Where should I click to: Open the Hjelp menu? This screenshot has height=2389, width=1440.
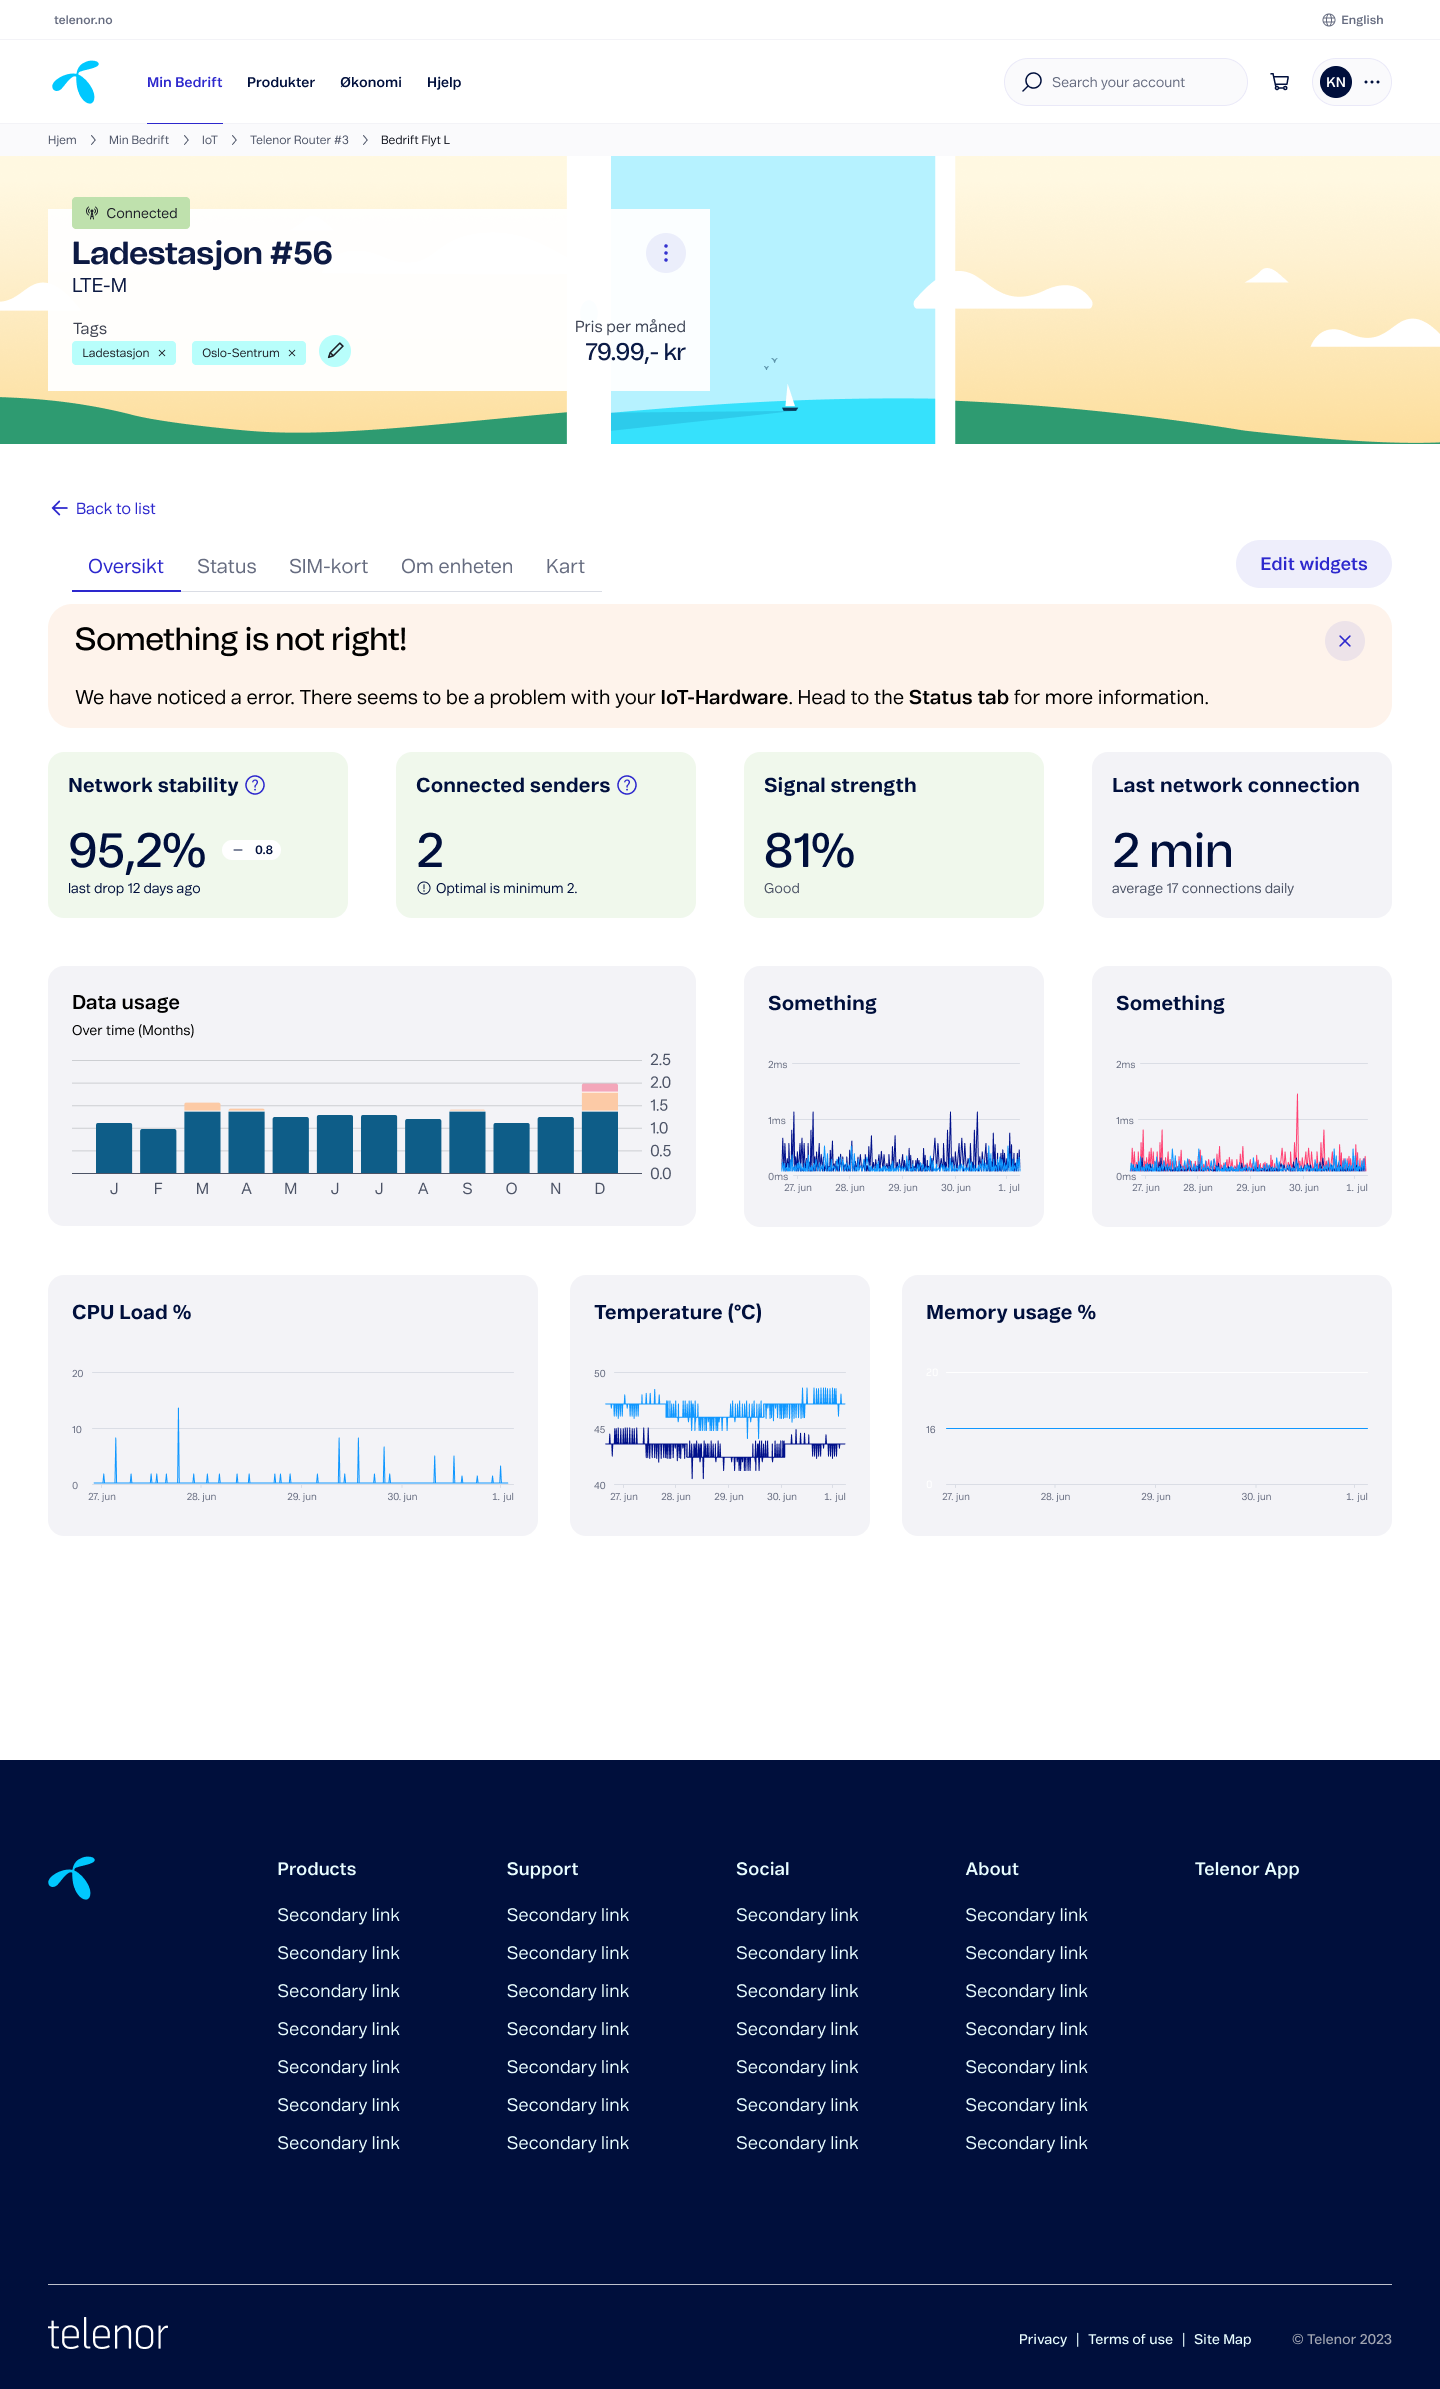click(x=444, y=82)
